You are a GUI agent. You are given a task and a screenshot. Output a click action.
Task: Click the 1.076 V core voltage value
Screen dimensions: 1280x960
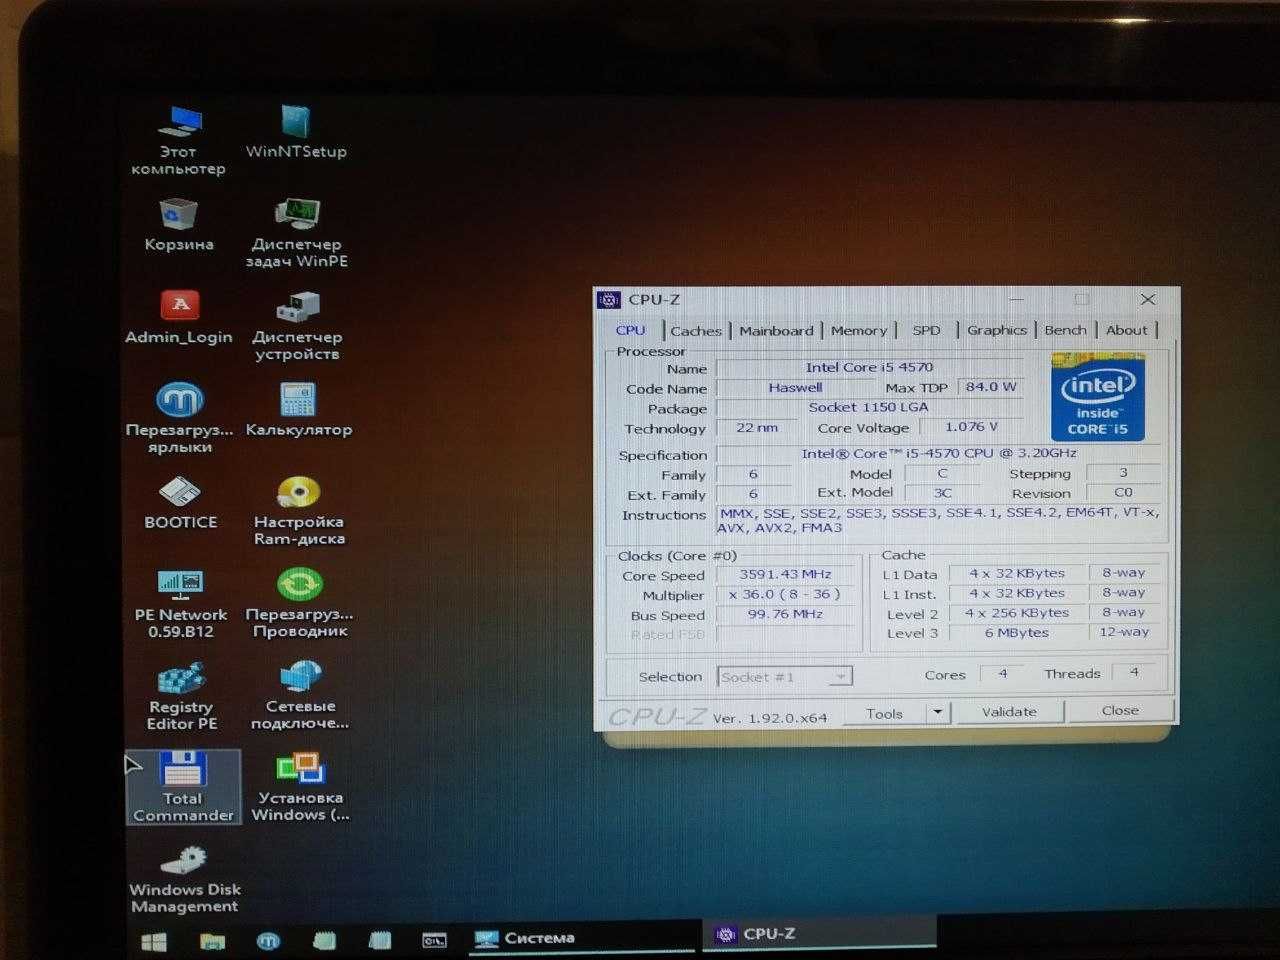pos(971,427)
